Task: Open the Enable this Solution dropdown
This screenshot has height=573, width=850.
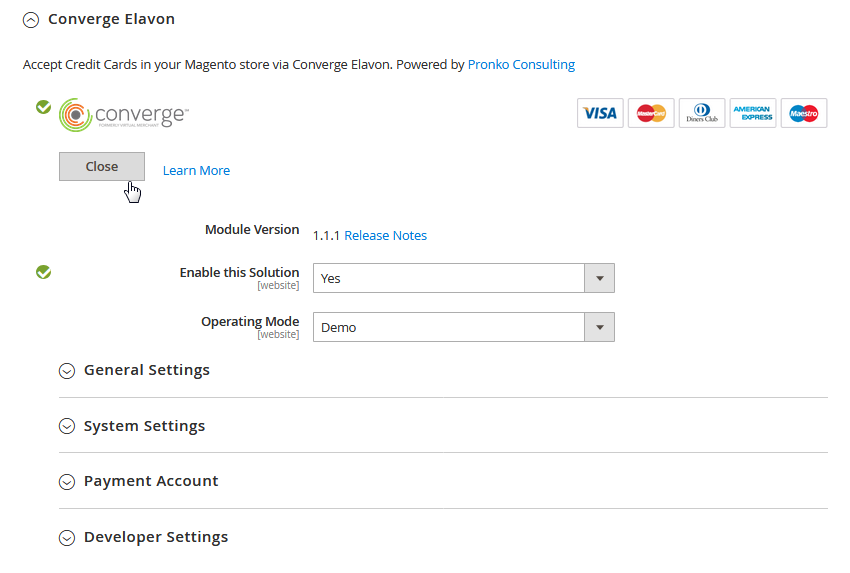Action: [x=463, y=278]
